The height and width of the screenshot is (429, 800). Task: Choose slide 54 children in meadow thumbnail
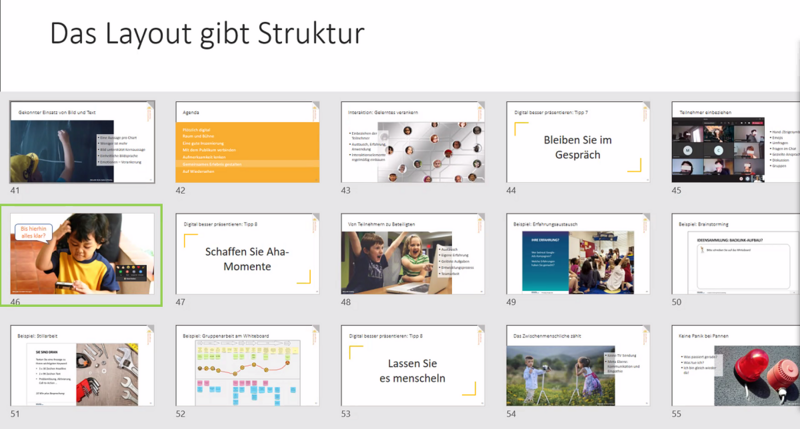click(x=578, y=365)
